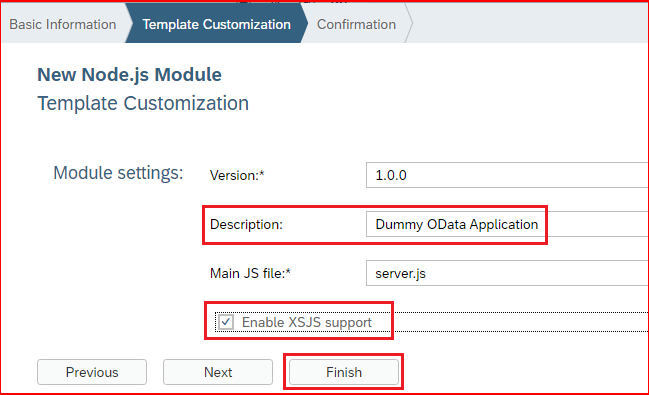Click the Version:* field label
The width and height of the screenshot is (649, 395).
pos(237,176)
